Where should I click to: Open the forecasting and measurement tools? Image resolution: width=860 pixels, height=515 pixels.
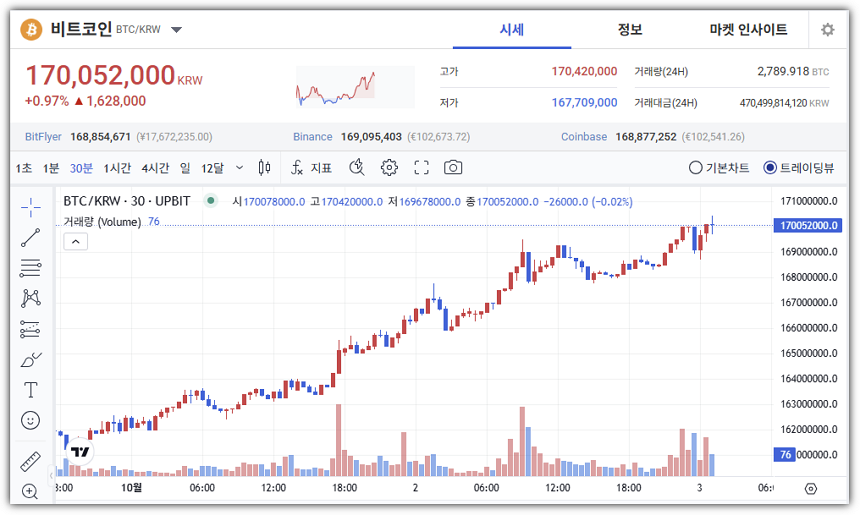click(31, 329)
